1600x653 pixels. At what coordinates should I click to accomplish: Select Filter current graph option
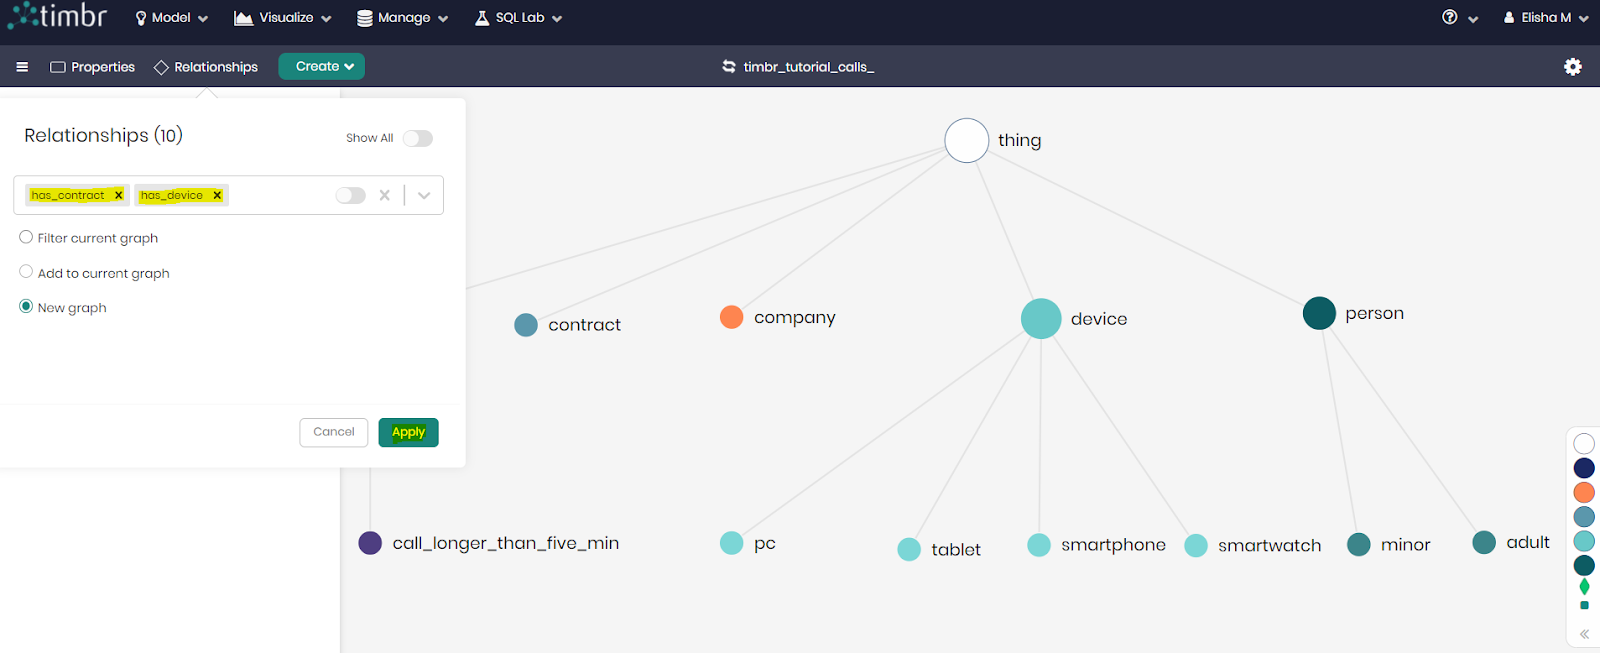point(26,237)
